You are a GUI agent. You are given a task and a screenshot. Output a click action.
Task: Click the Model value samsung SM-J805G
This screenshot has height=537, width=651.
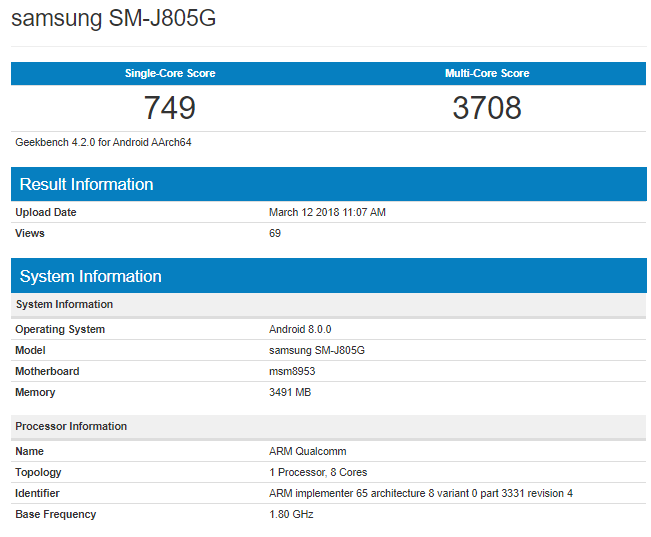[x=319, y=350]
